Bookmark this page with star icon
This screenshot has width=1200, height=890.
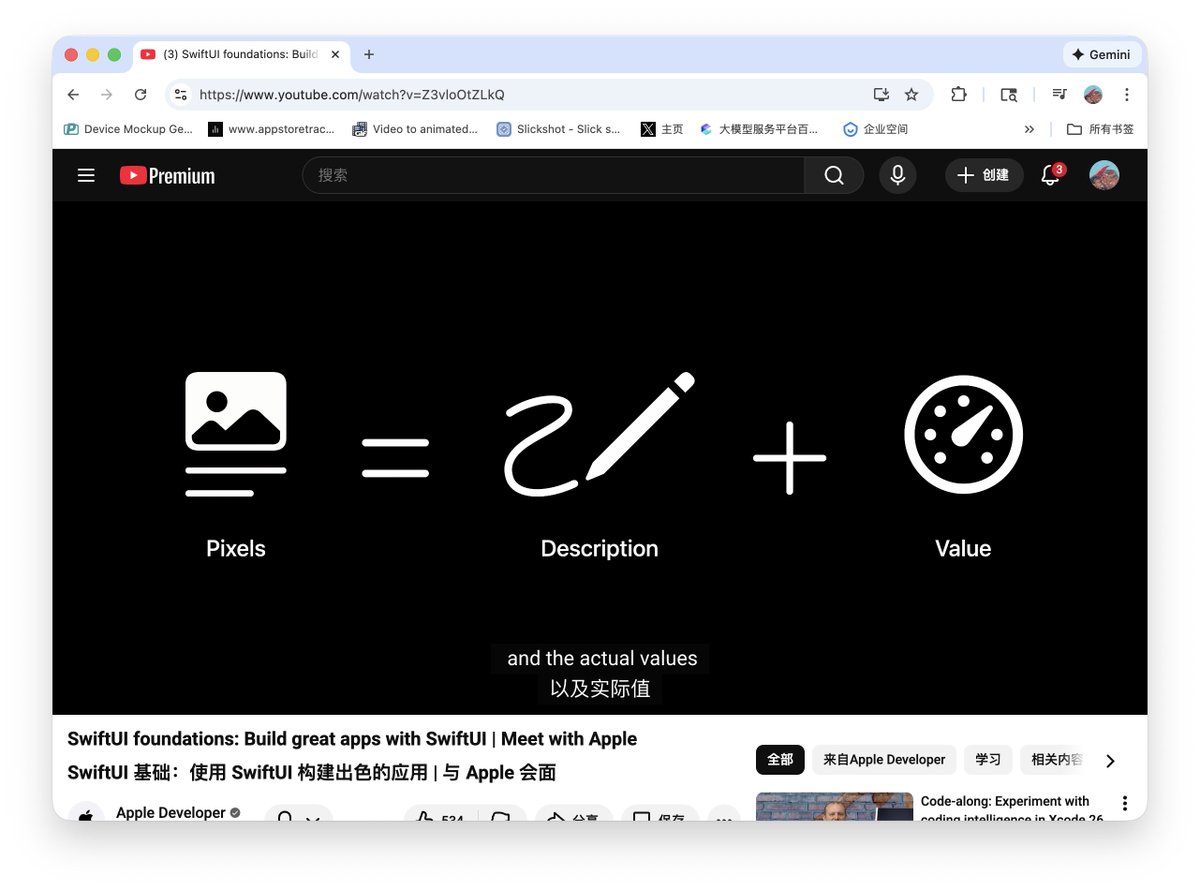tap(911, 95)
